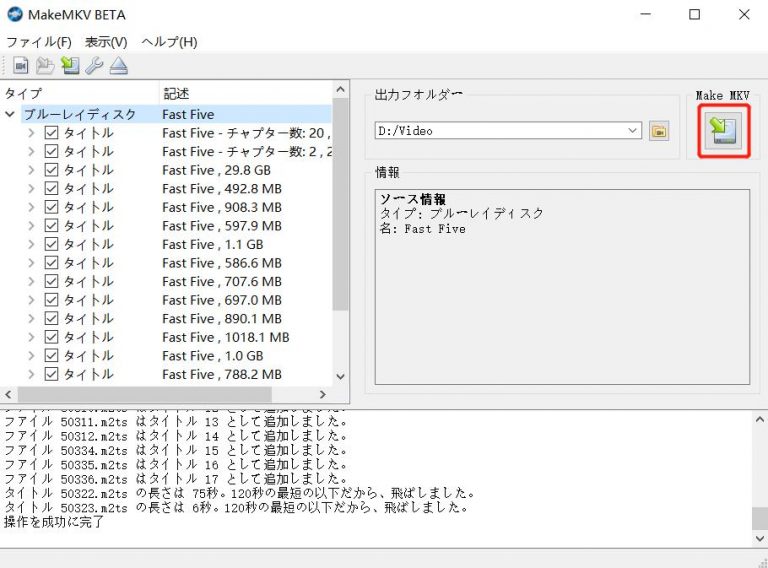Click the 記述 column header

coord(176,93)
